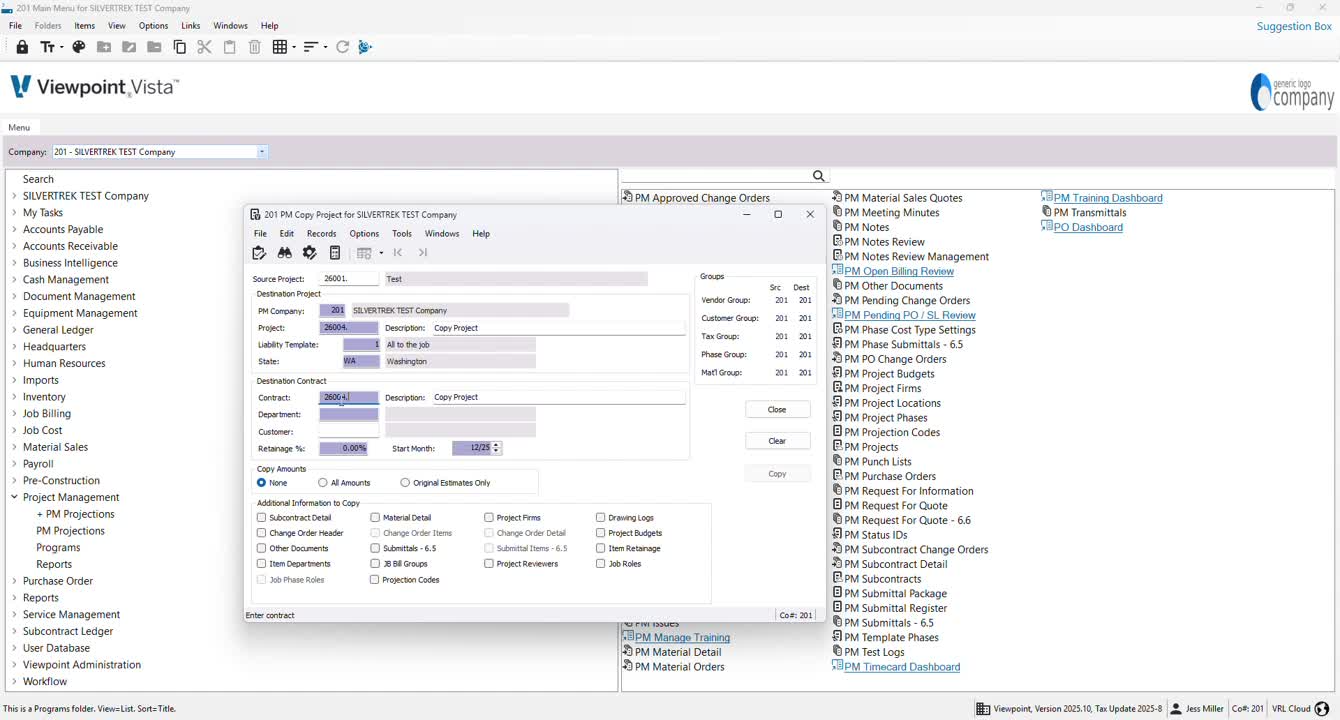Screen dimensions: 1340x720
Task: Tick the Project Budgets checkbox
Action: 601,533
